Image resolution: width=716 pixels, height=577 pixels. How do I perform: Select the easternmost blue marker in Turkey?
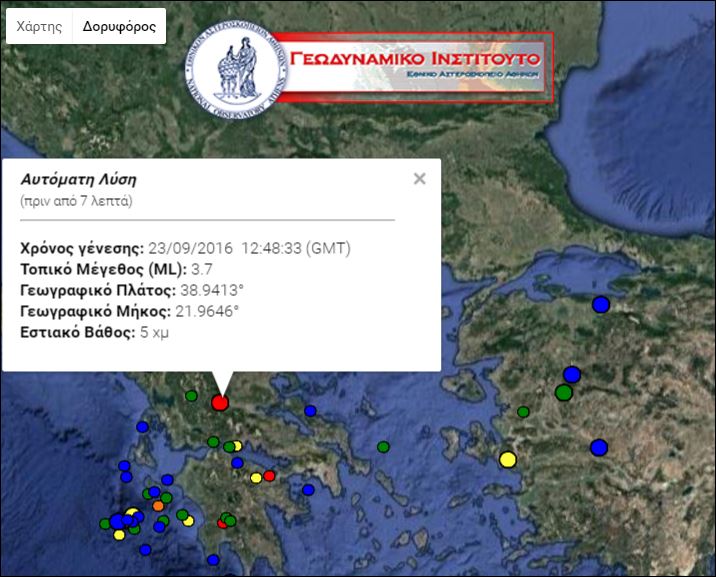(599, 448)
